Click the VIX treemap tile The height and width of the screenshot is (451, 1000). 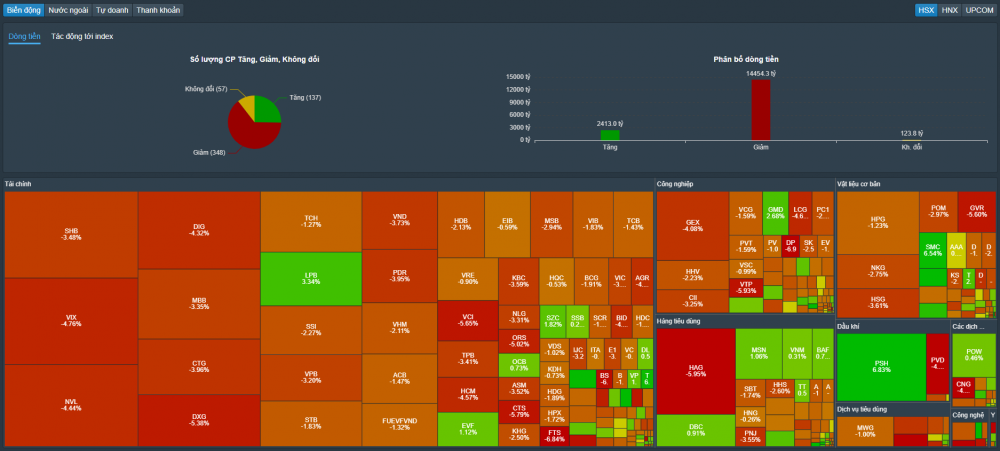[71, 321]
